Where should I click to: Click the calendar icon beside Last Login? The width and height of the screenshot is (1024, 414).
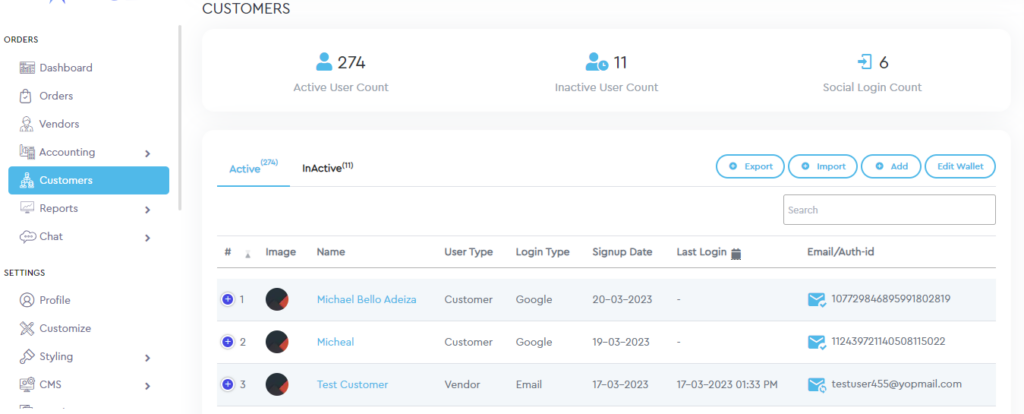[x=736, y=253]
